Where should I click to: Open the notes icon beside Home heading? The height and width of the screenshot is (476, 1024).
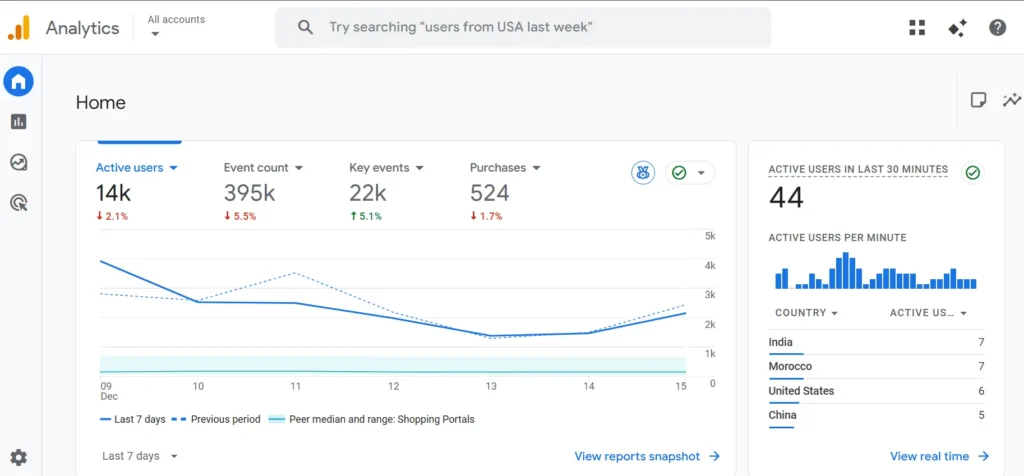pyautogui.click(x=978, y=100)
